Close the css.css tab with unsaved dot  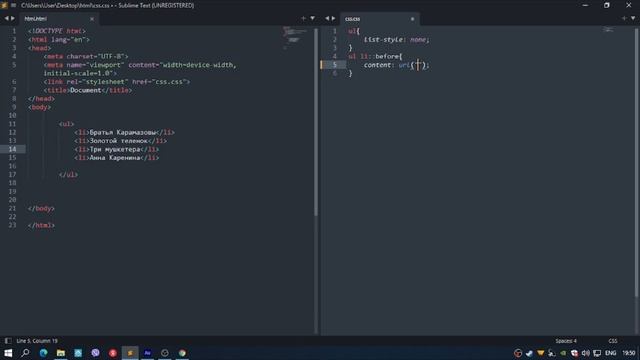click(412, 19)
